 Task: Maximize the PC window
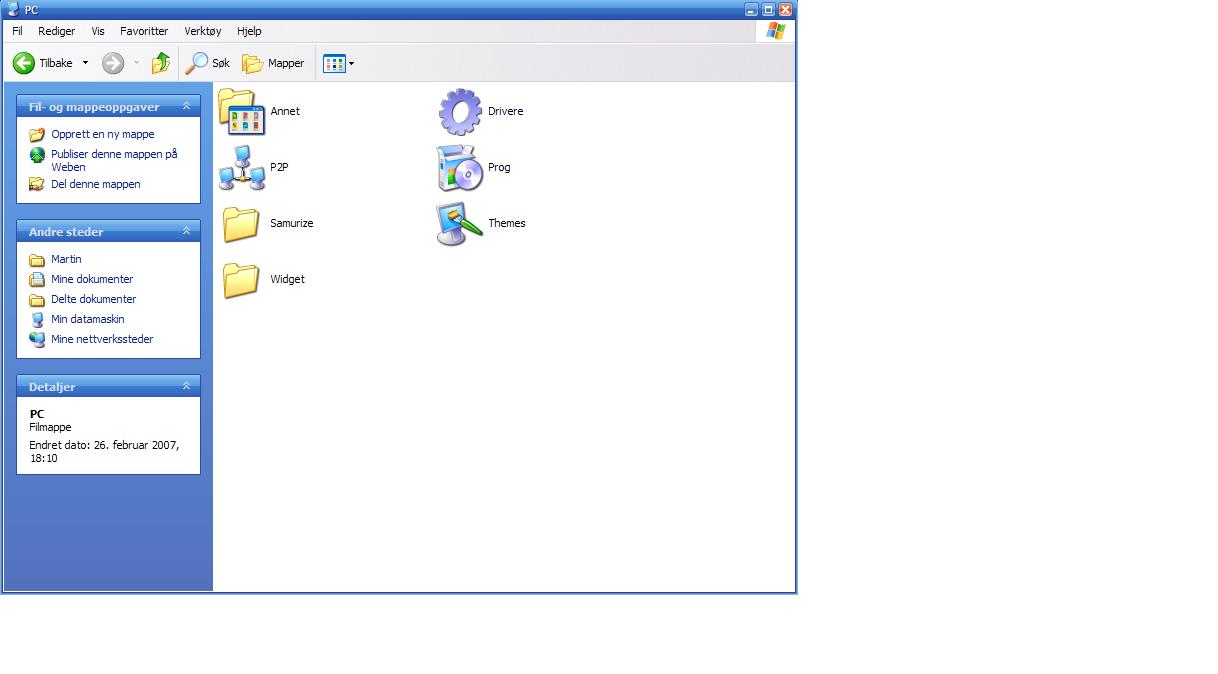point(768,9)
